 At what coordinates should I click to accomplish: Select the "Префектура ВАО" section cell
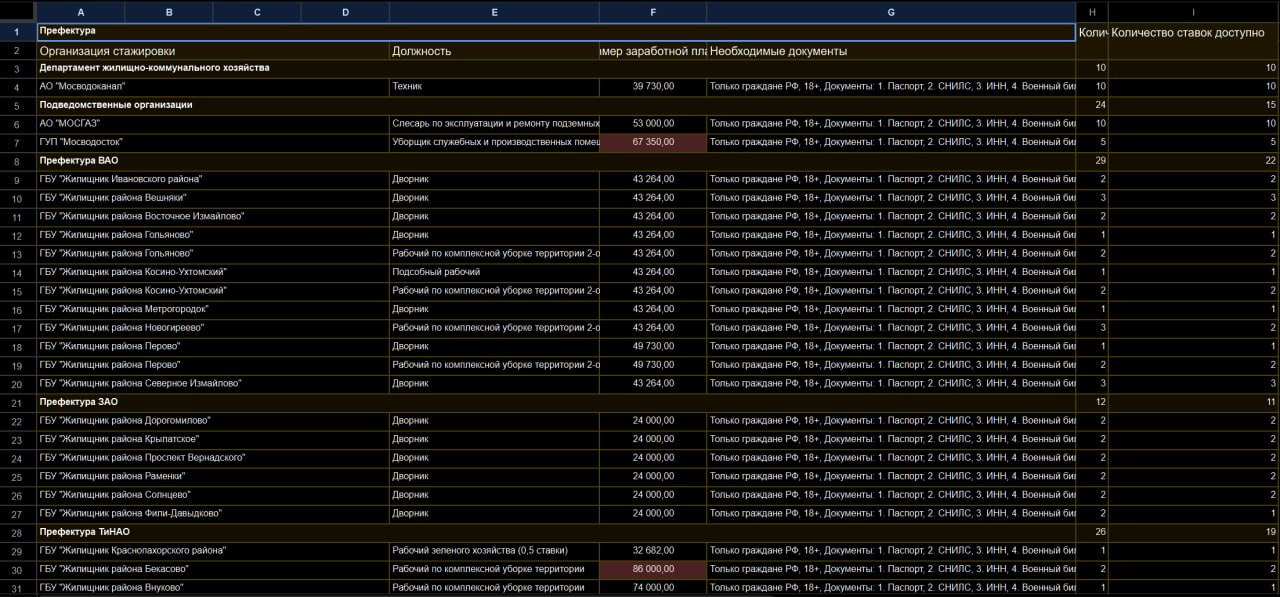click(x=556, y=160)
